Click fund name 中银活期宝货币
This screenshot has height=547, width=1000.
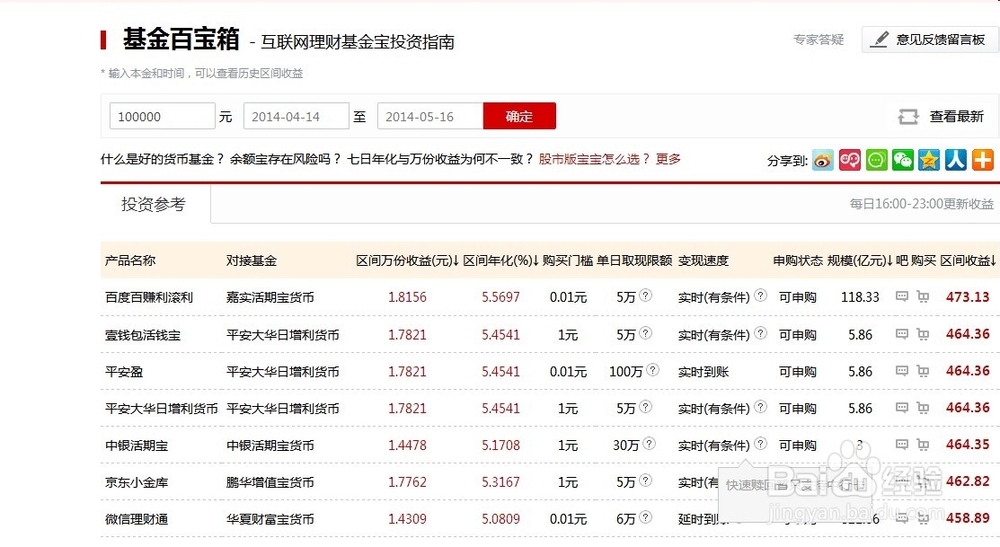pyautogui.click(x=270, y=446)
